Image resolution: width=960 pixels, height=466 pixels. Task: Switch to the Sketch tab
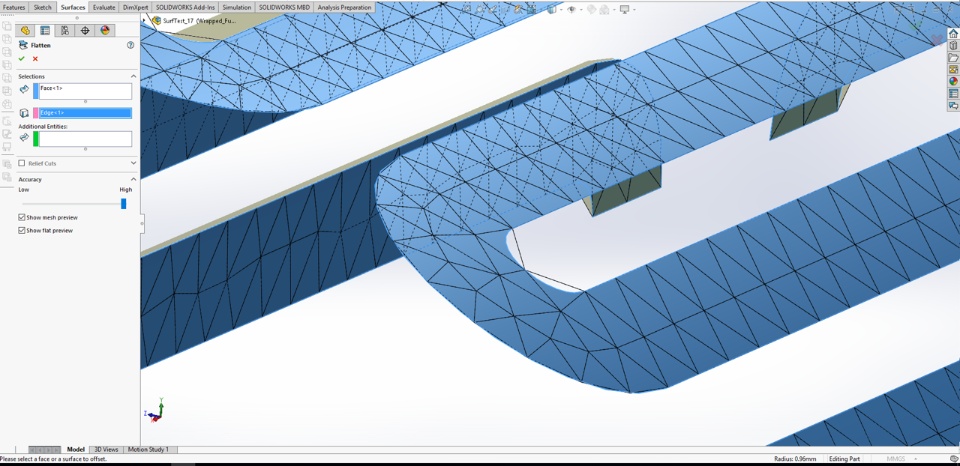click(x=42, y=7)
